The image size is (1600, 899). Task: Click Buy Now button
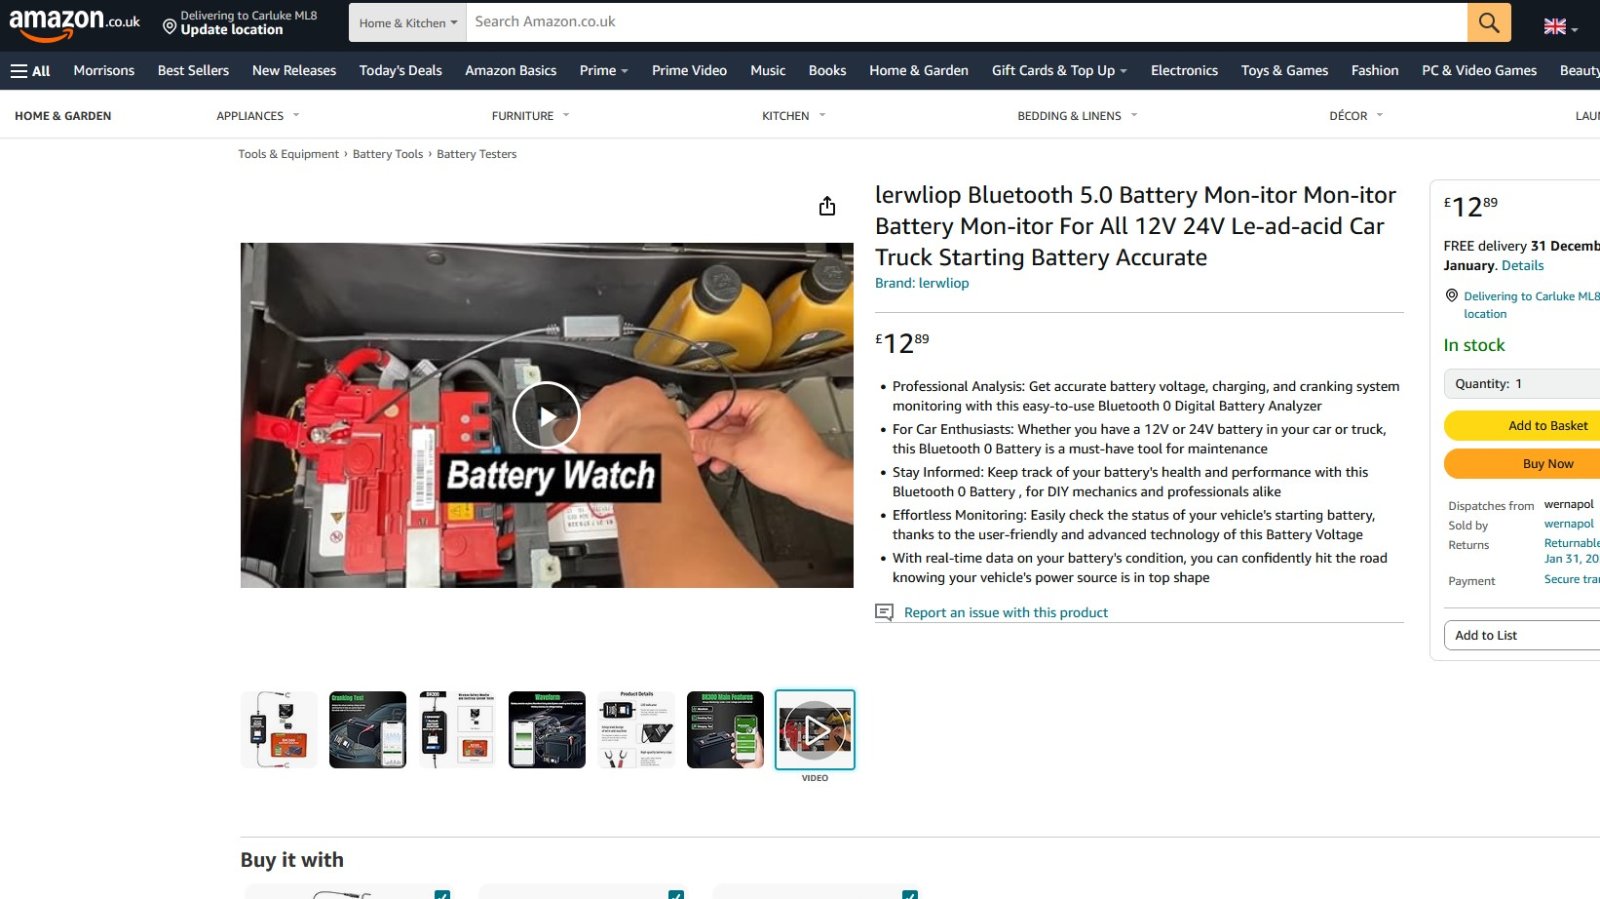(1522, 464)
